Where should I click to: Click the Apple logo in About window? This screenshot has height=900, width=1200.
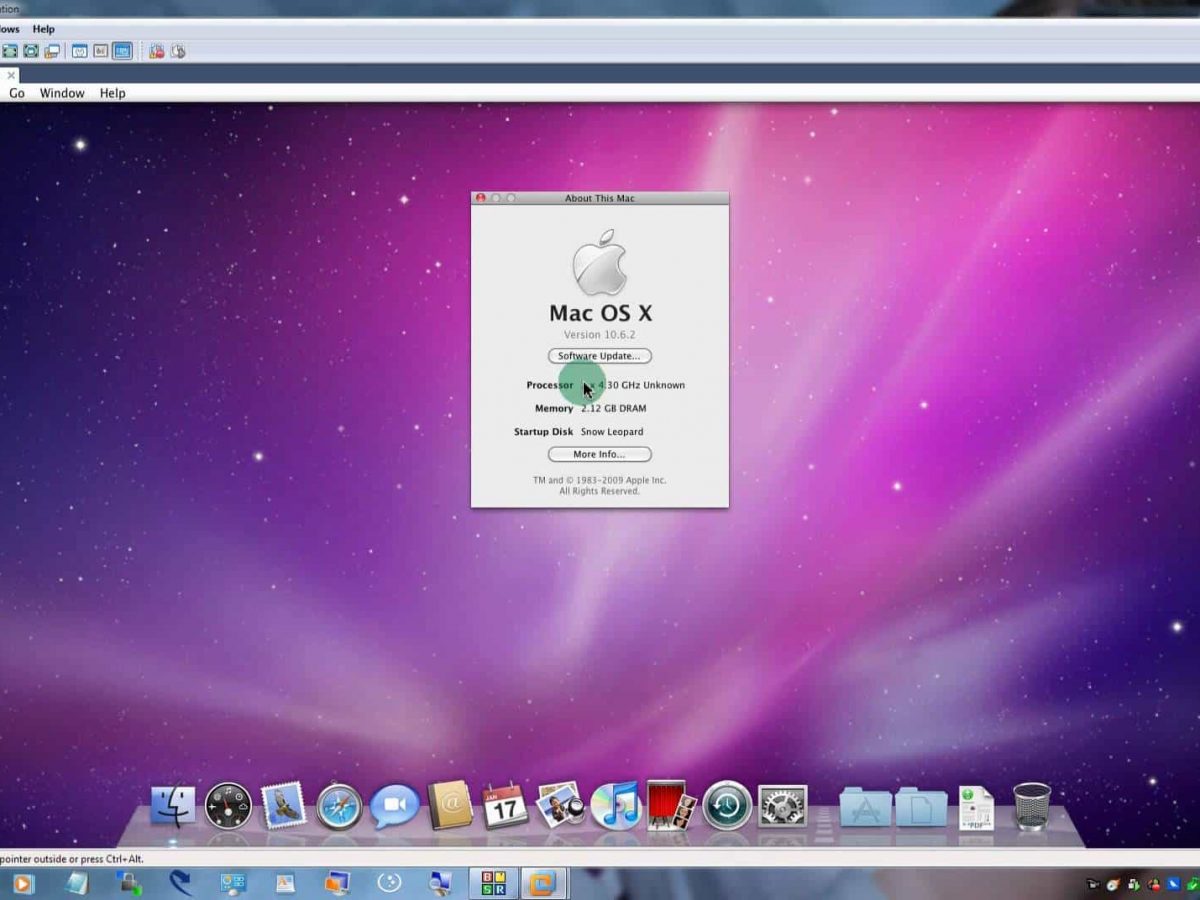[x=600, y=262]
